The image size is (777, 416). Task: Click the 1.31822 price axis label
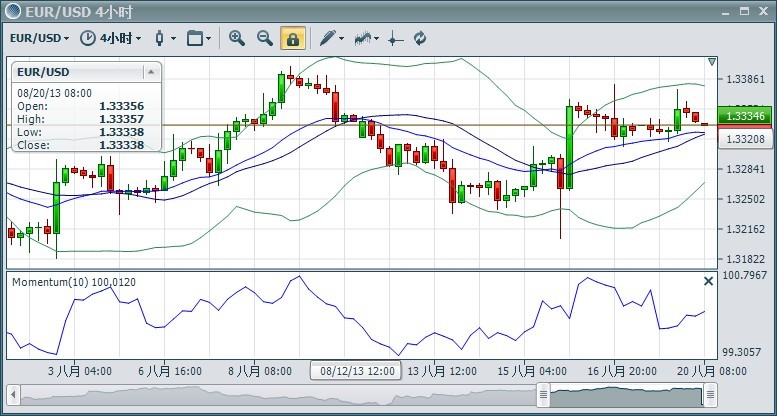point(745,259)
